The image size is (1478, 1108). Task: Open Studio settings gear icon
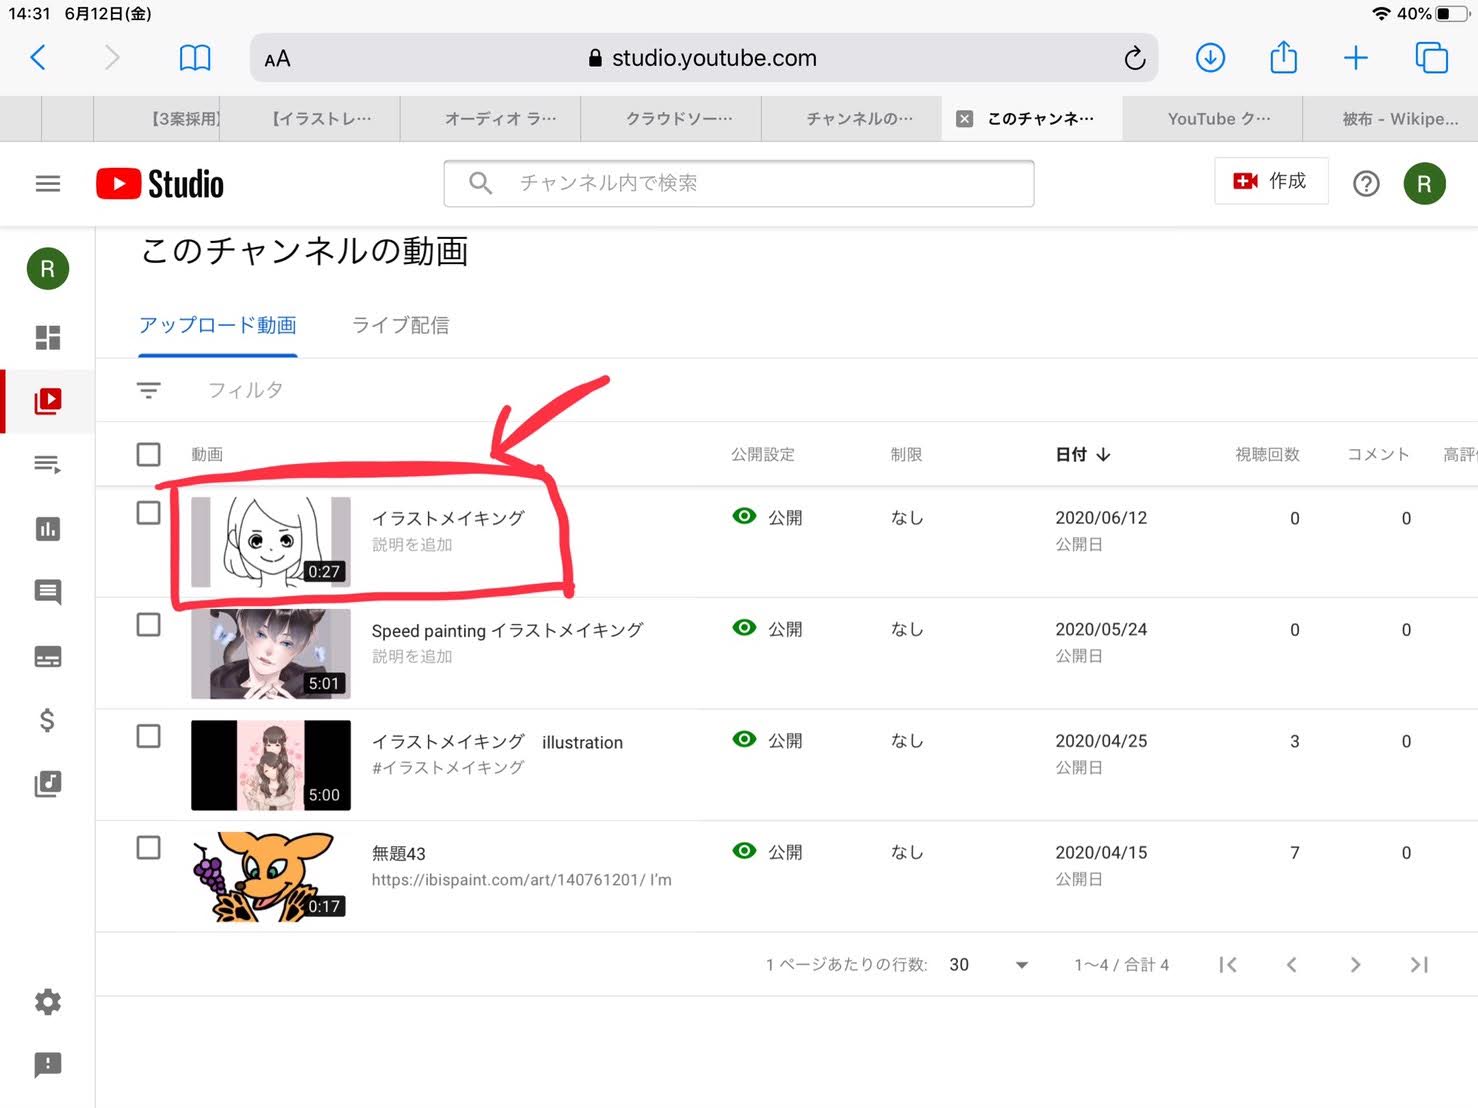click(x=47, y=1001)
